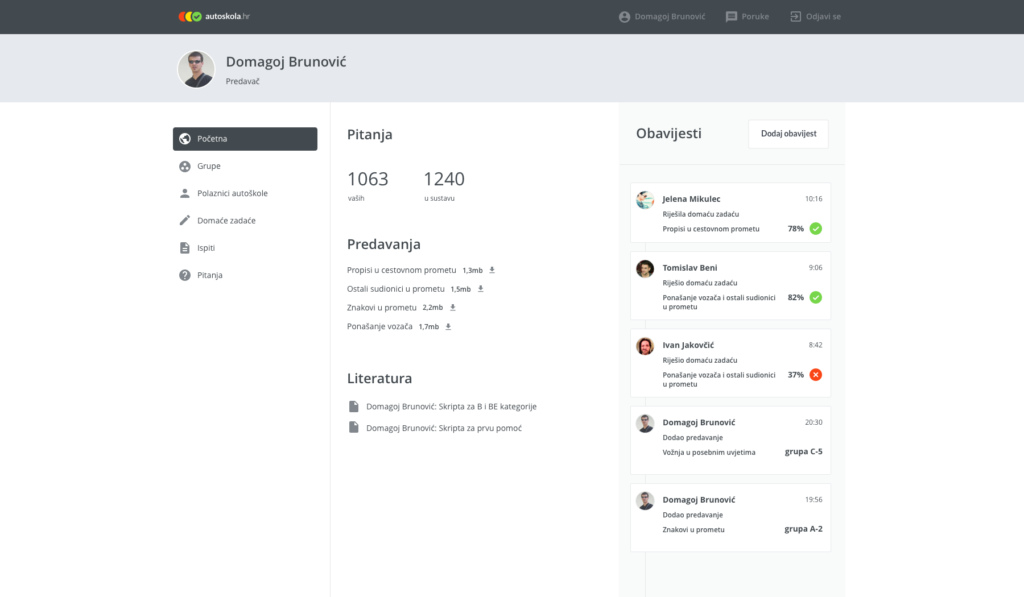Screen dimensions: 1024x597
Task: Click the Poruke messages icon
Action: [x=731, y=17]
